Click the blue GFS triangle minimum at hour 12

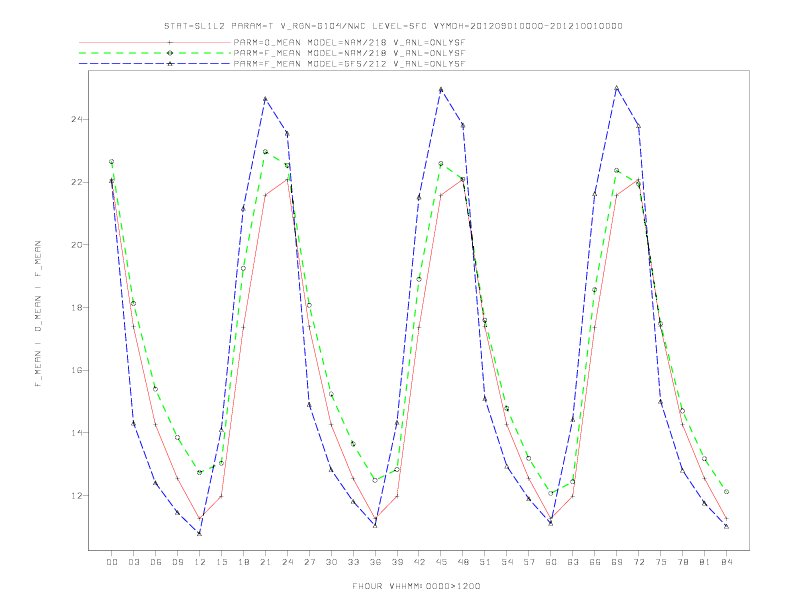coord(200,533)
